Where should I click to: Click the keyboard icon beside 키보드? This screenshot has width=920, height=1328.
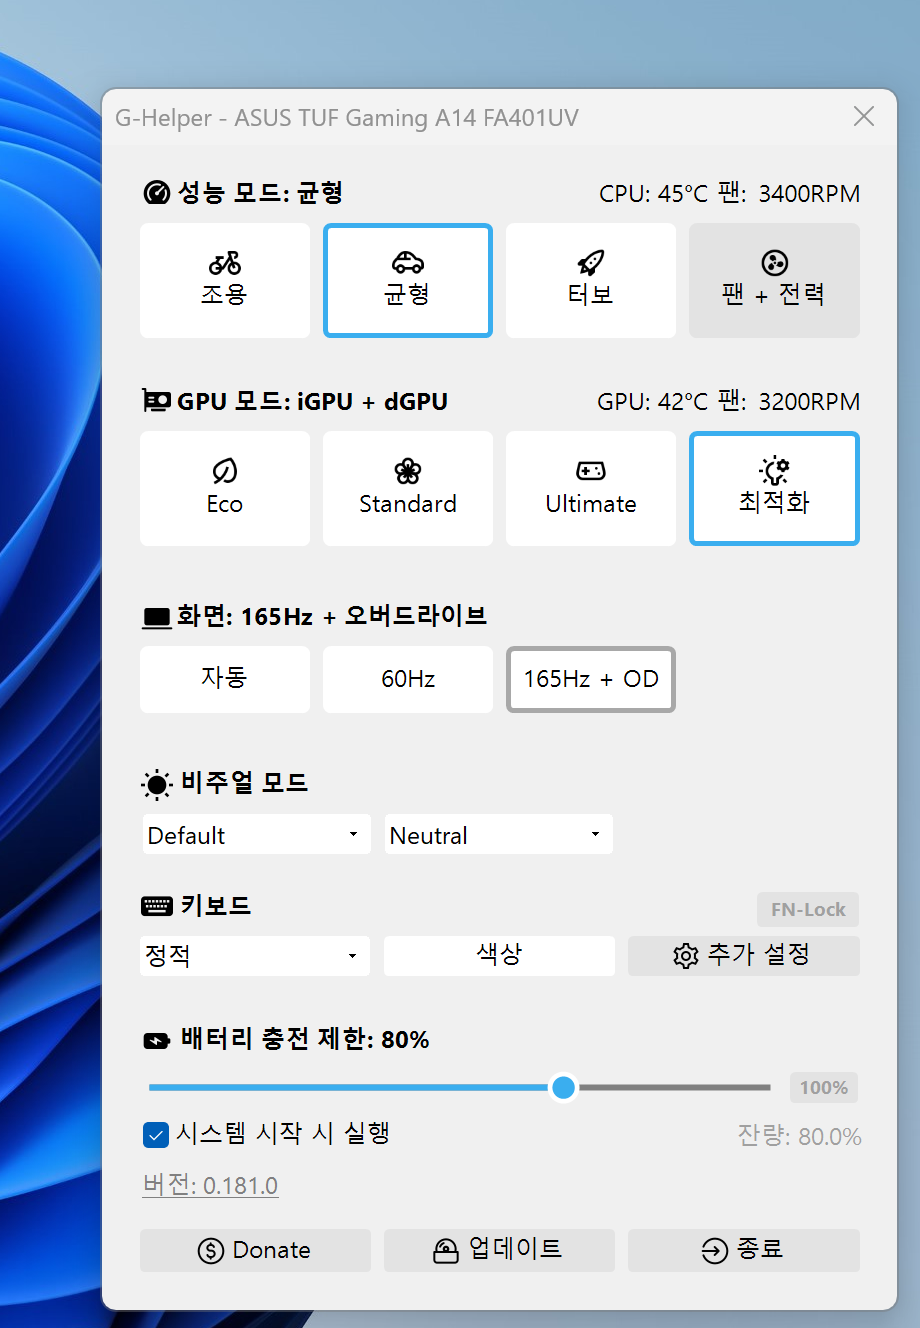click(x=157, y=907)
